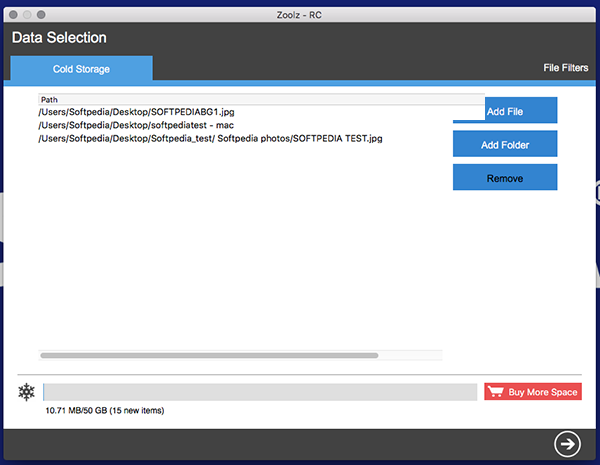This screenshot has width=600, height=465.
Task: Click the 10.71 MB/50 GB usage text
Action: (x=105, y=410)
